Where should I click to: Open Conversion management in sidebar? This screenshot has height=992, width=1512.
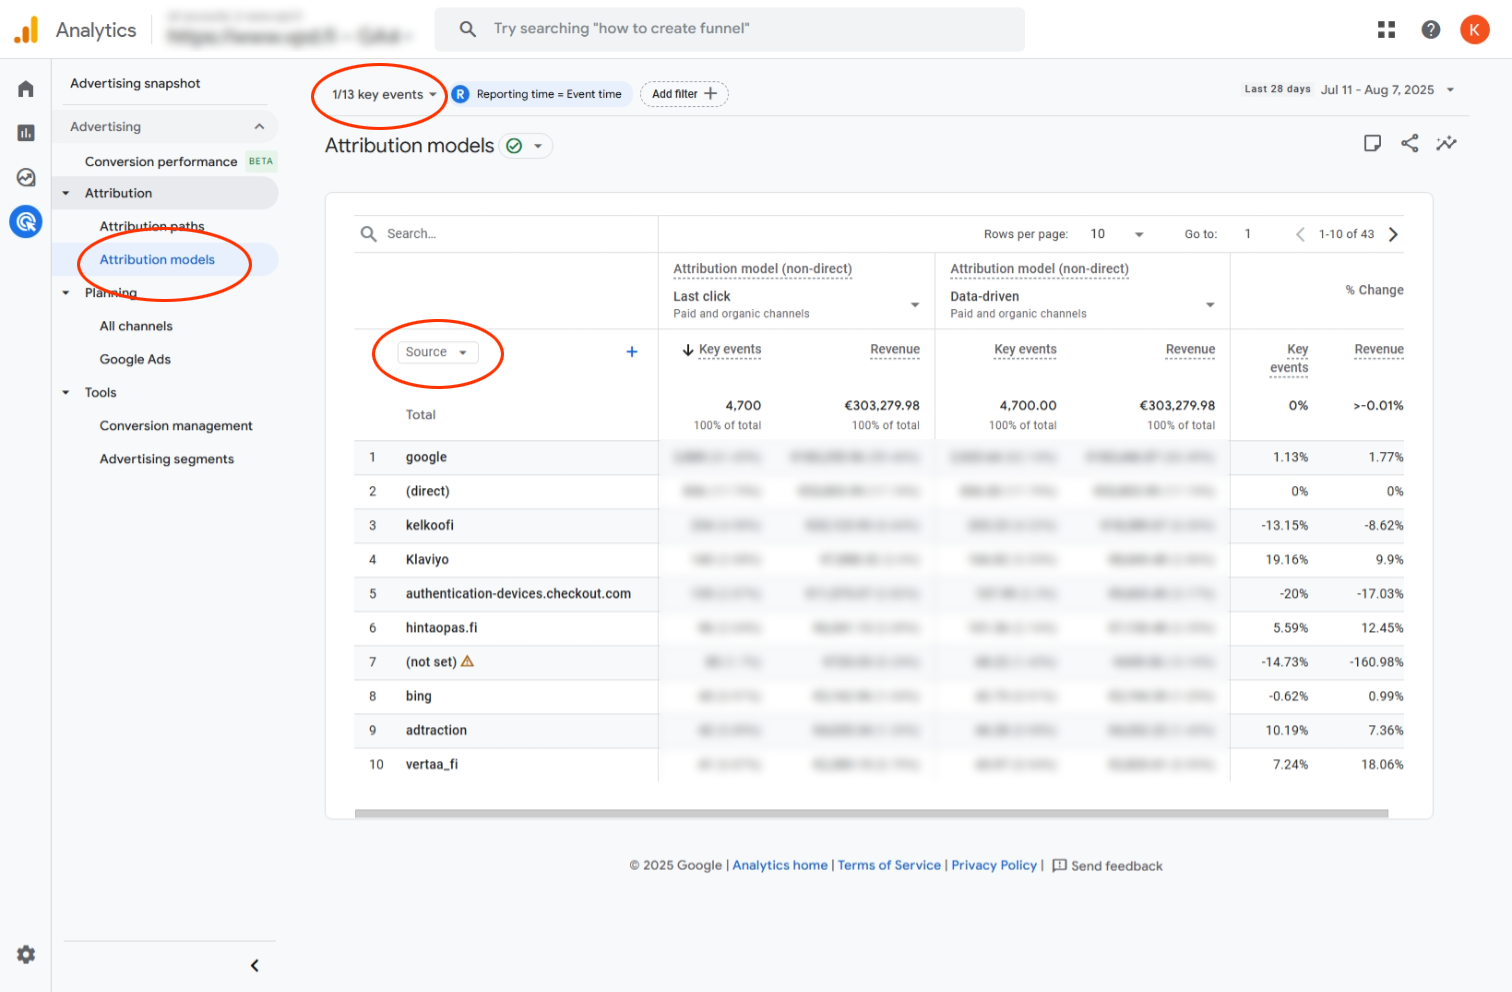click(x=176, y=426)
